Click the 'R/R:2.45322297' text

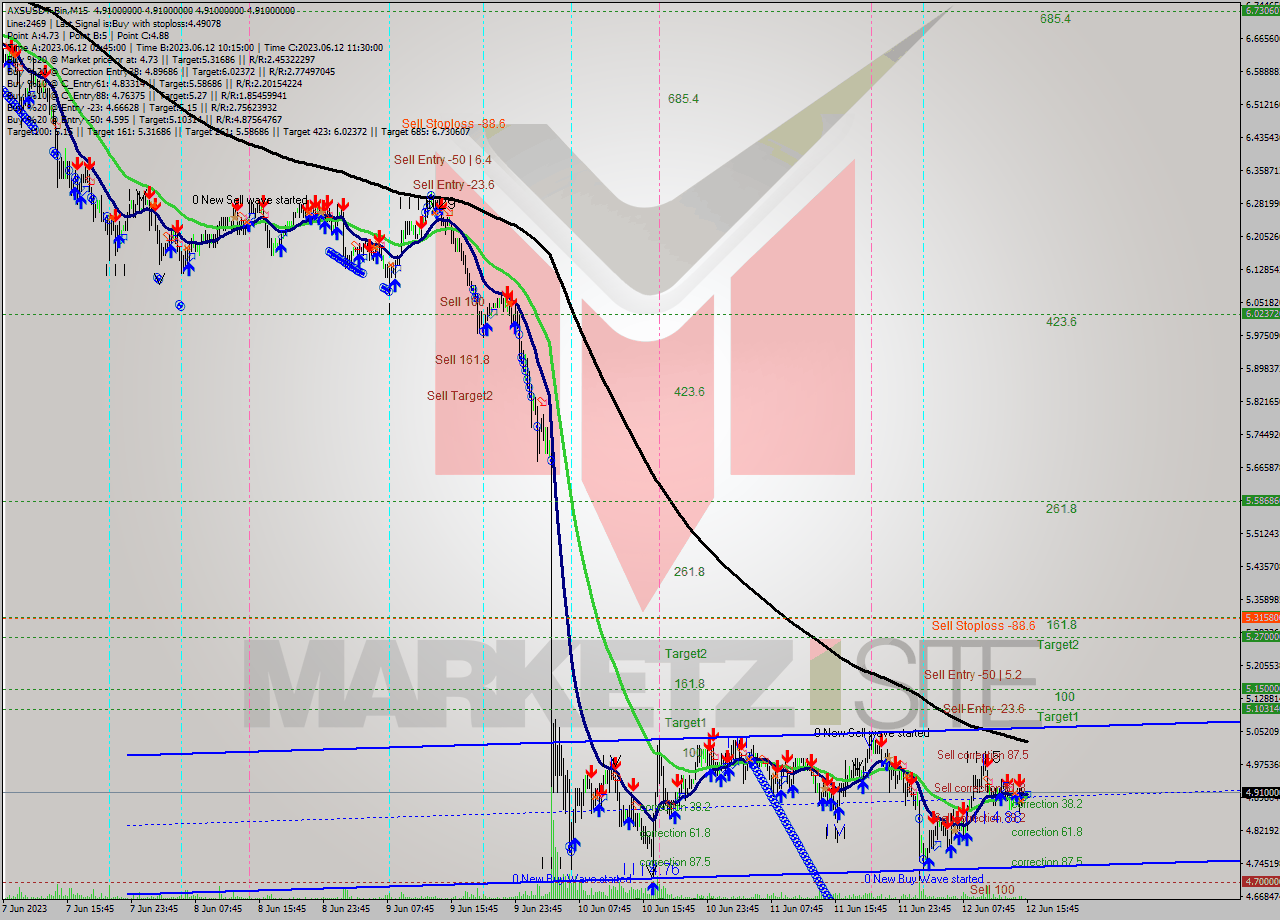pyautogui.click(x=274, y=59)
